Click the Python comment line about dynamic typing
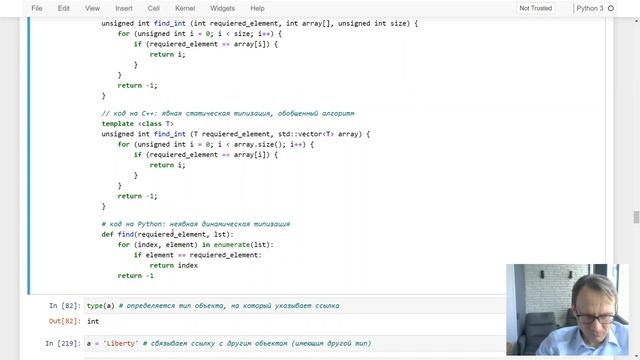This screenshot has width=640, height=360. (x=196, y=224)
